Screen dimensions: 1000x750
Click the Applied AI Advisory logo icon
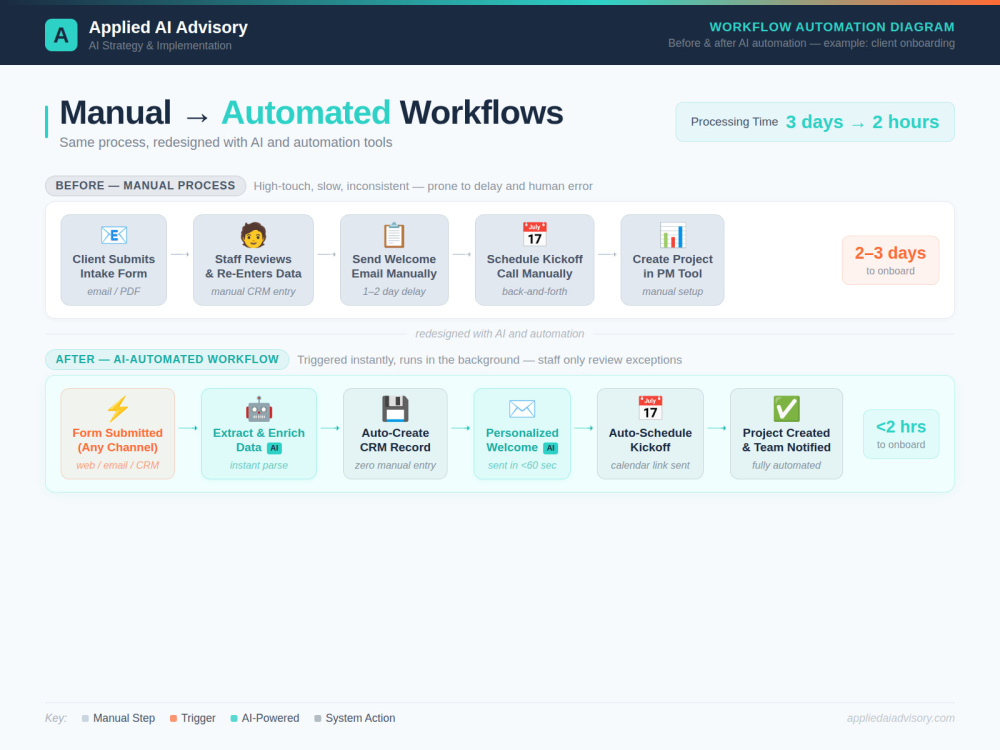click(x=61, y=34)
